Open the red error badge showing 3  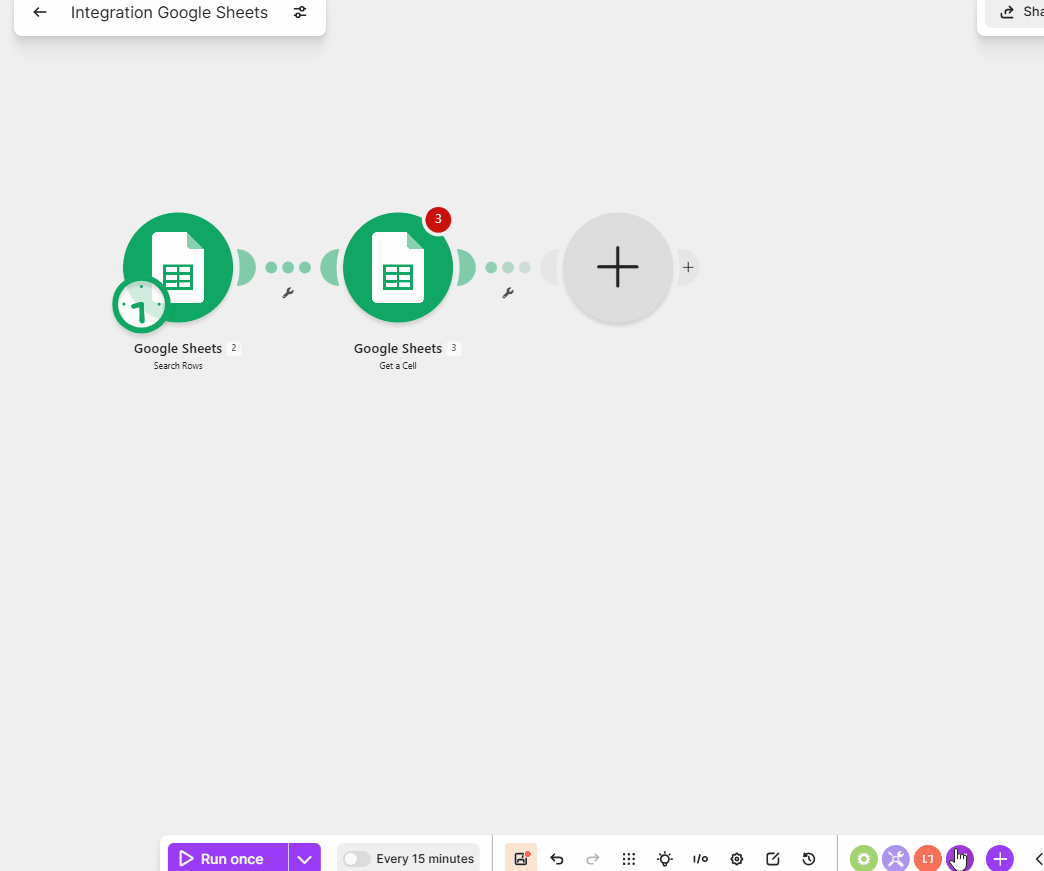coord(438,219)
